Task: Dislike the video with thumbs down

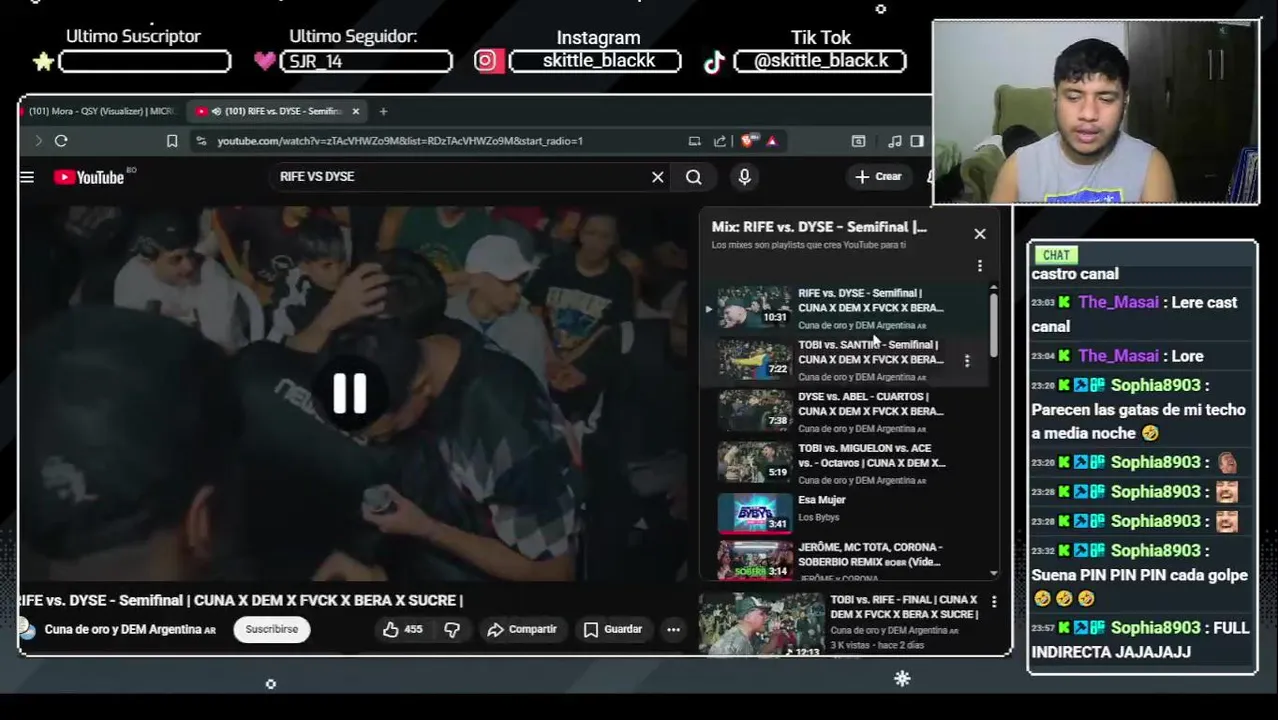Action: coord(452,630)
